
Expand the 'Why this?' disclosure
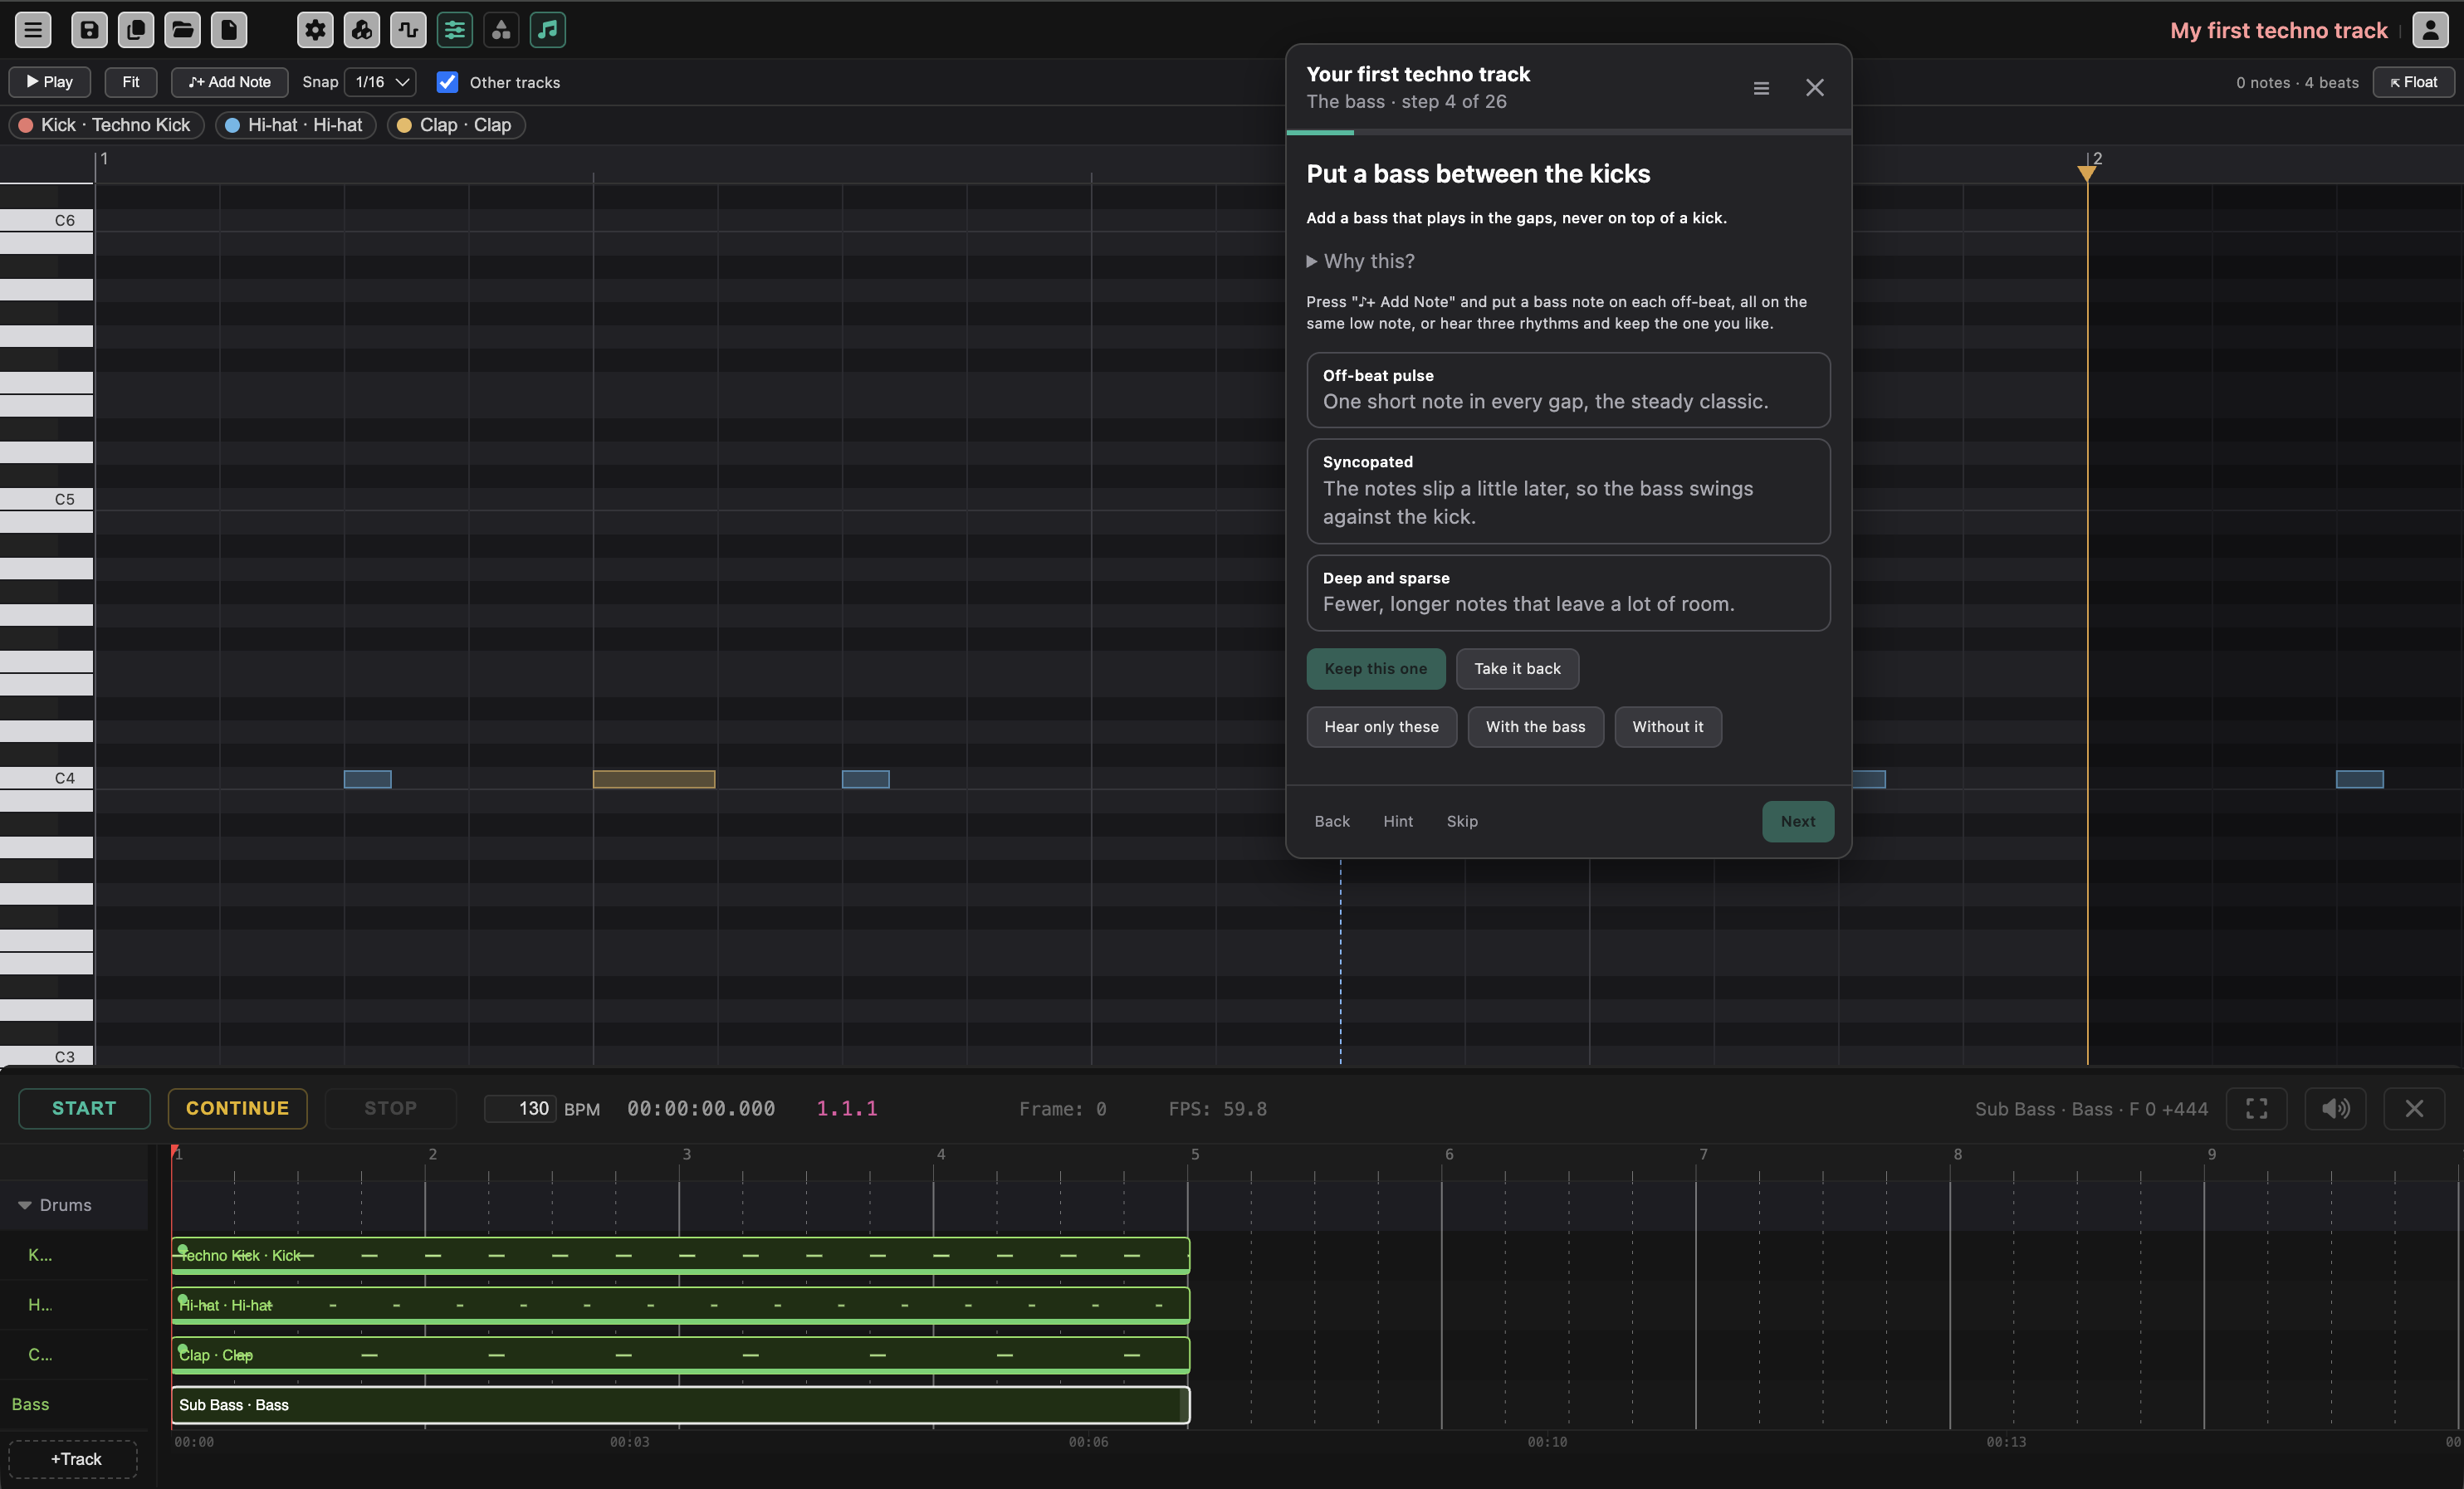point(1360,261)
